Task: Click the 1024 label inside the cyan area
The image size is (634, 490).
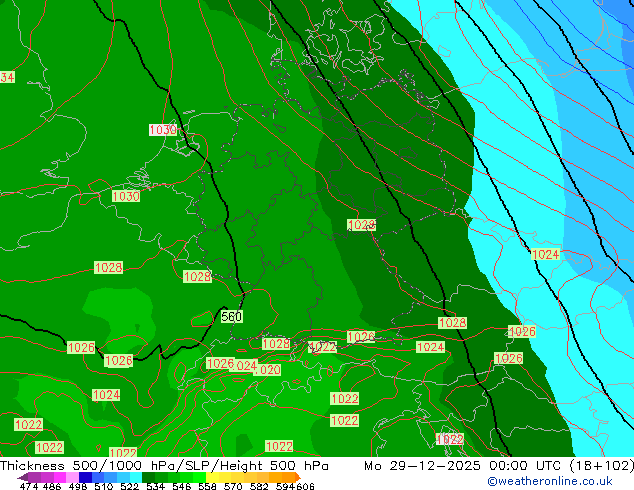Action: (x=545, y=254)
